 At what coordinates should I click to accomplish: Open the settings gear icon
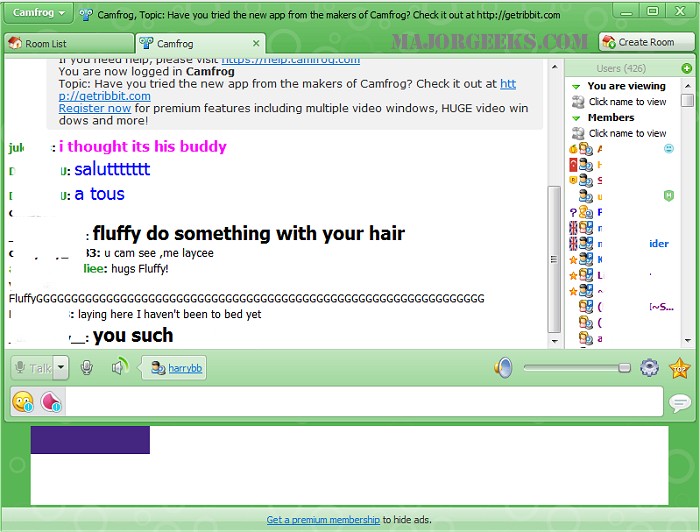point(649,368)
